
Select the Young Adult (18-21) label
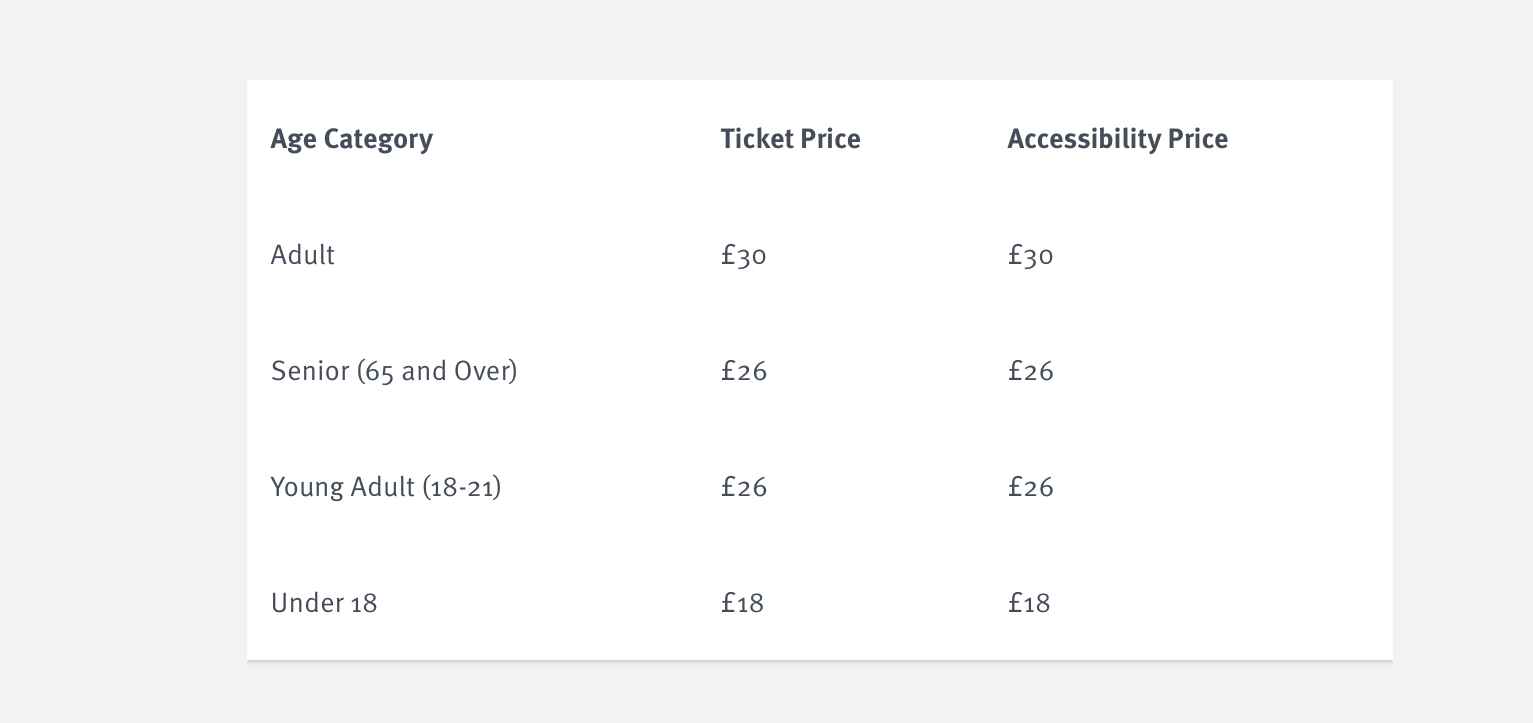[x=386, y=488]
